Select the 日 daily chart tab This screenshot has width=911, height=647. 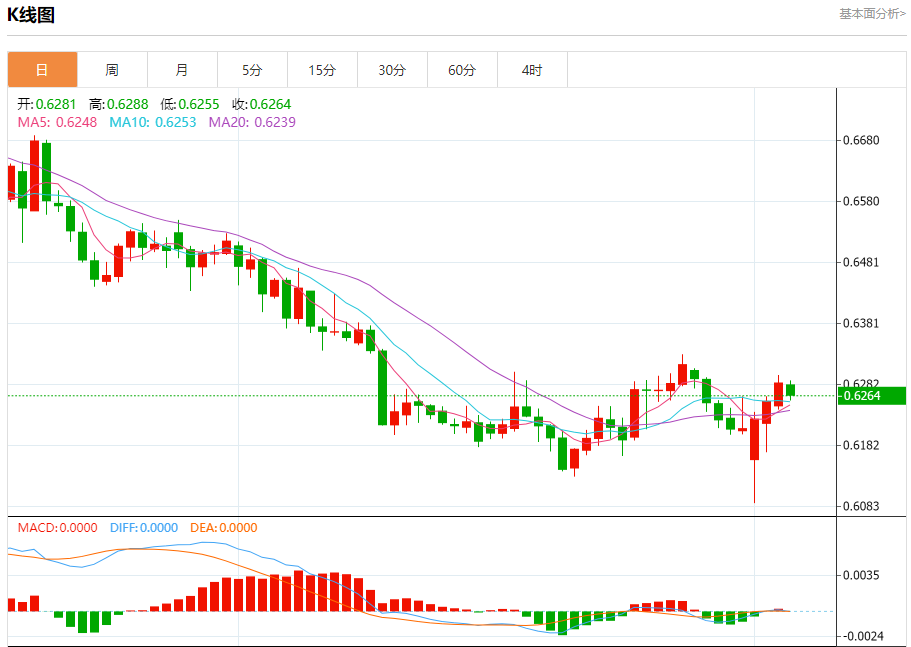(42, 70)
